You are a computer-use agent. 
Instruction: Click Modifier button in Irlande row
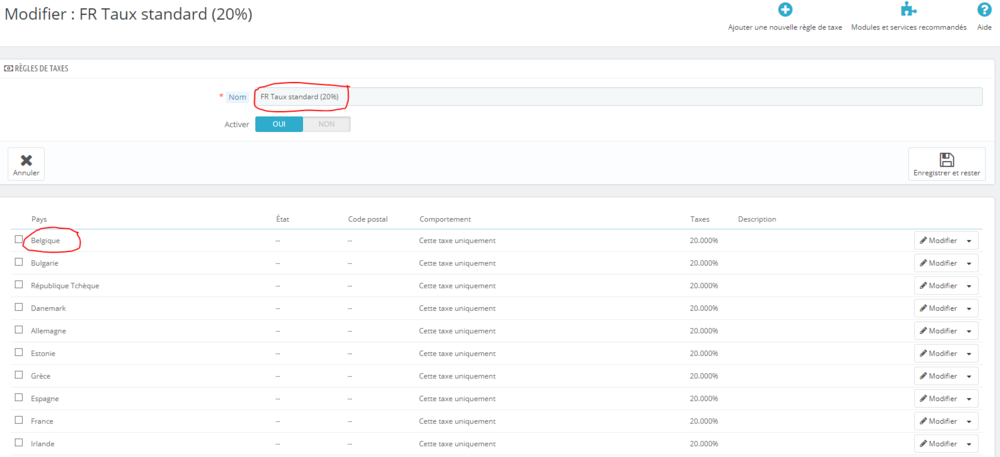point(938,444)
